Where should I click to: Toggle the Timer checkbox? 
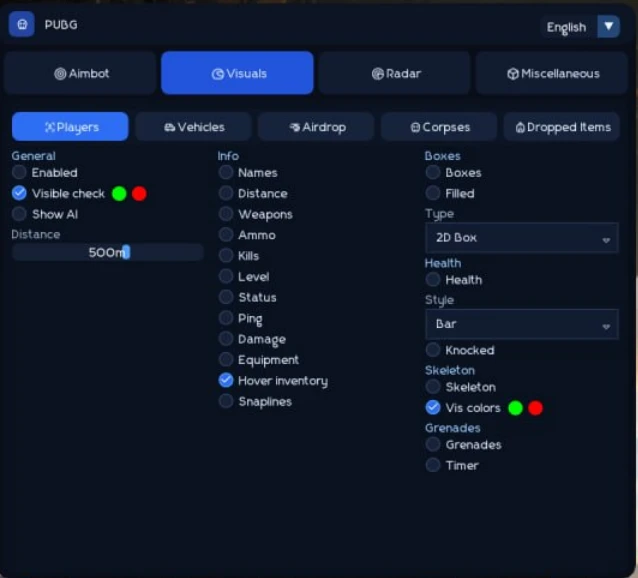pyautogui.click(x=433, y=465)
